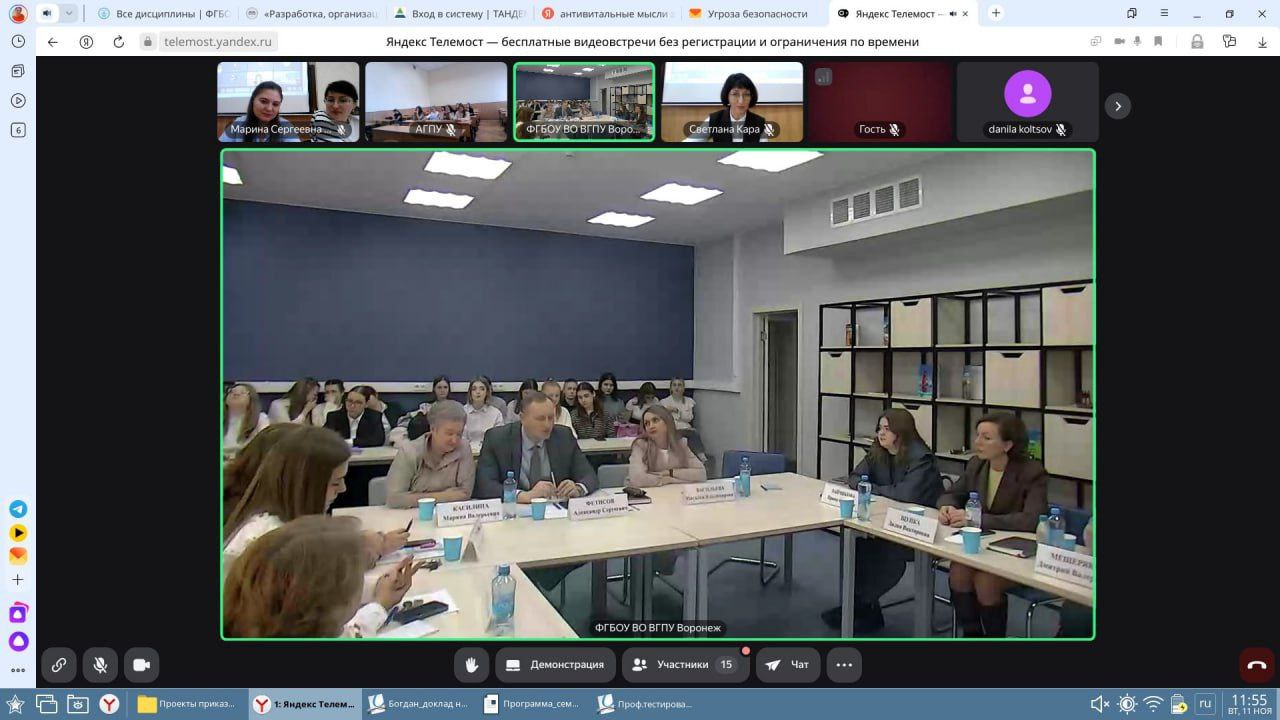Reload the Telemost page
1280x720 pixels.
tap(119, 42)
